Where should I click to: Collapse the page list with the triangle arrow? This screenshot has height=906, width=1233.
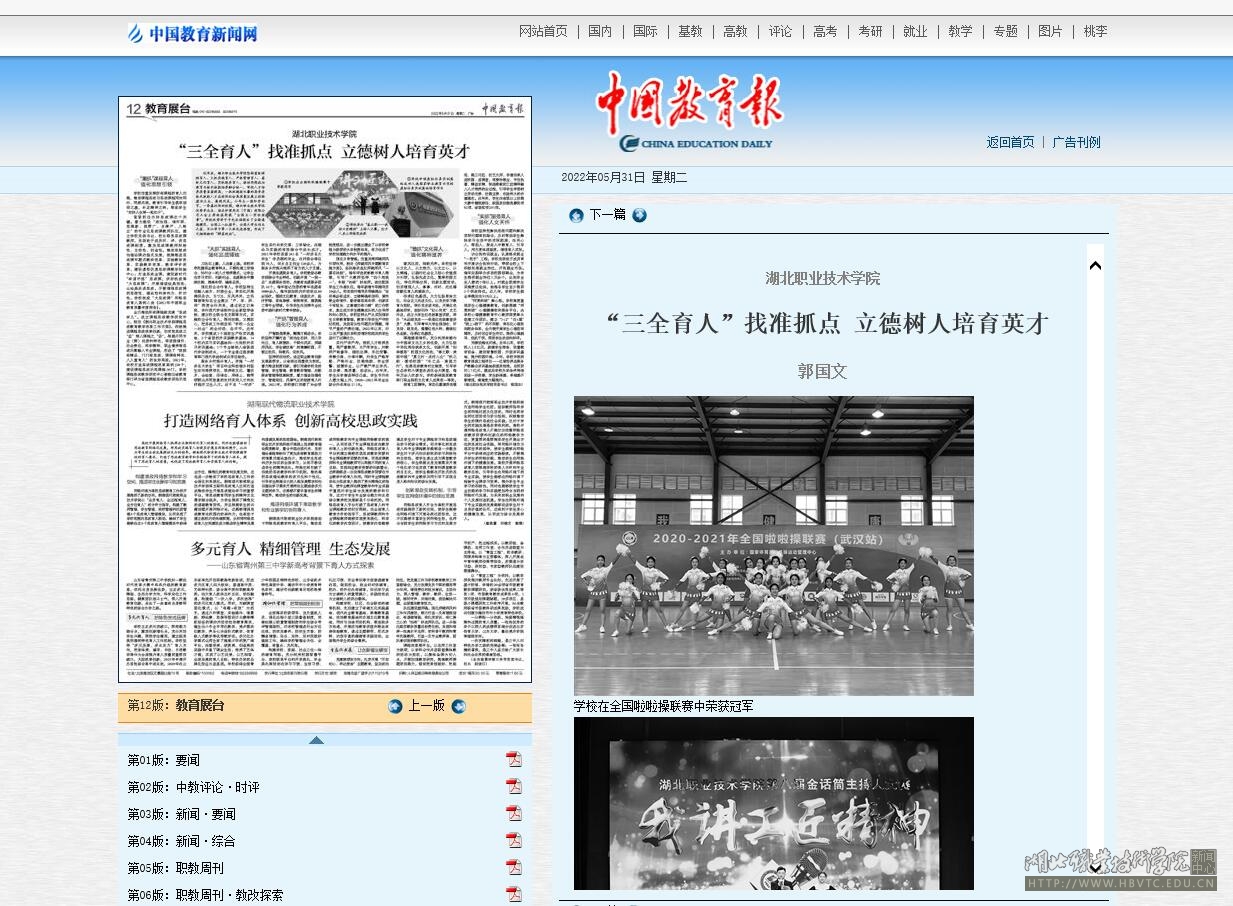pyautogui.click(x=316, y=740)
